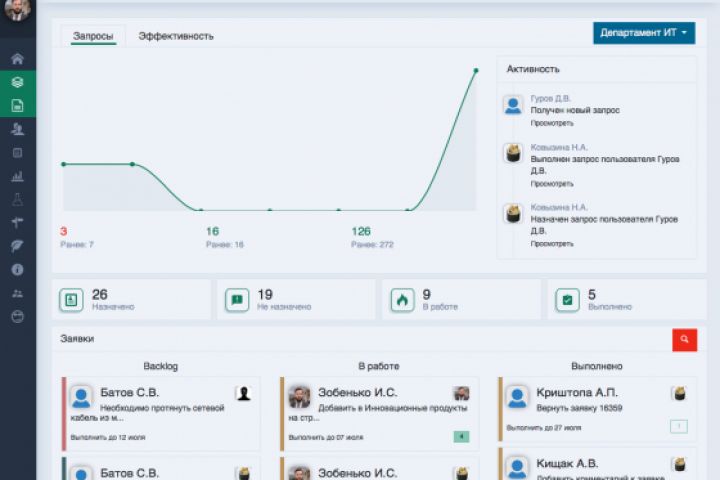Click the green value 16 statistic
Screen dimensions: 720x480
pos(213,231)
